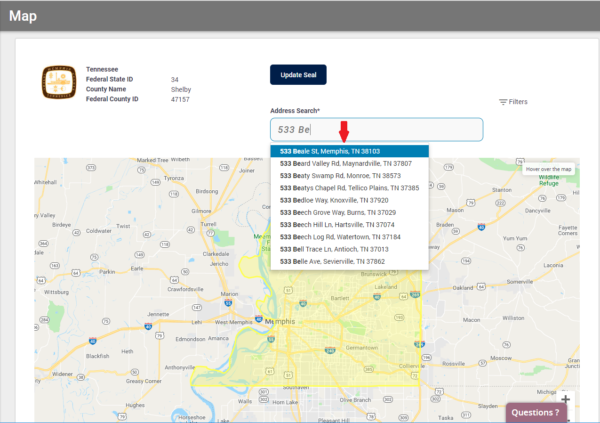Click the Olive Branch map label
600x423 pixels.
coord(355,400)
